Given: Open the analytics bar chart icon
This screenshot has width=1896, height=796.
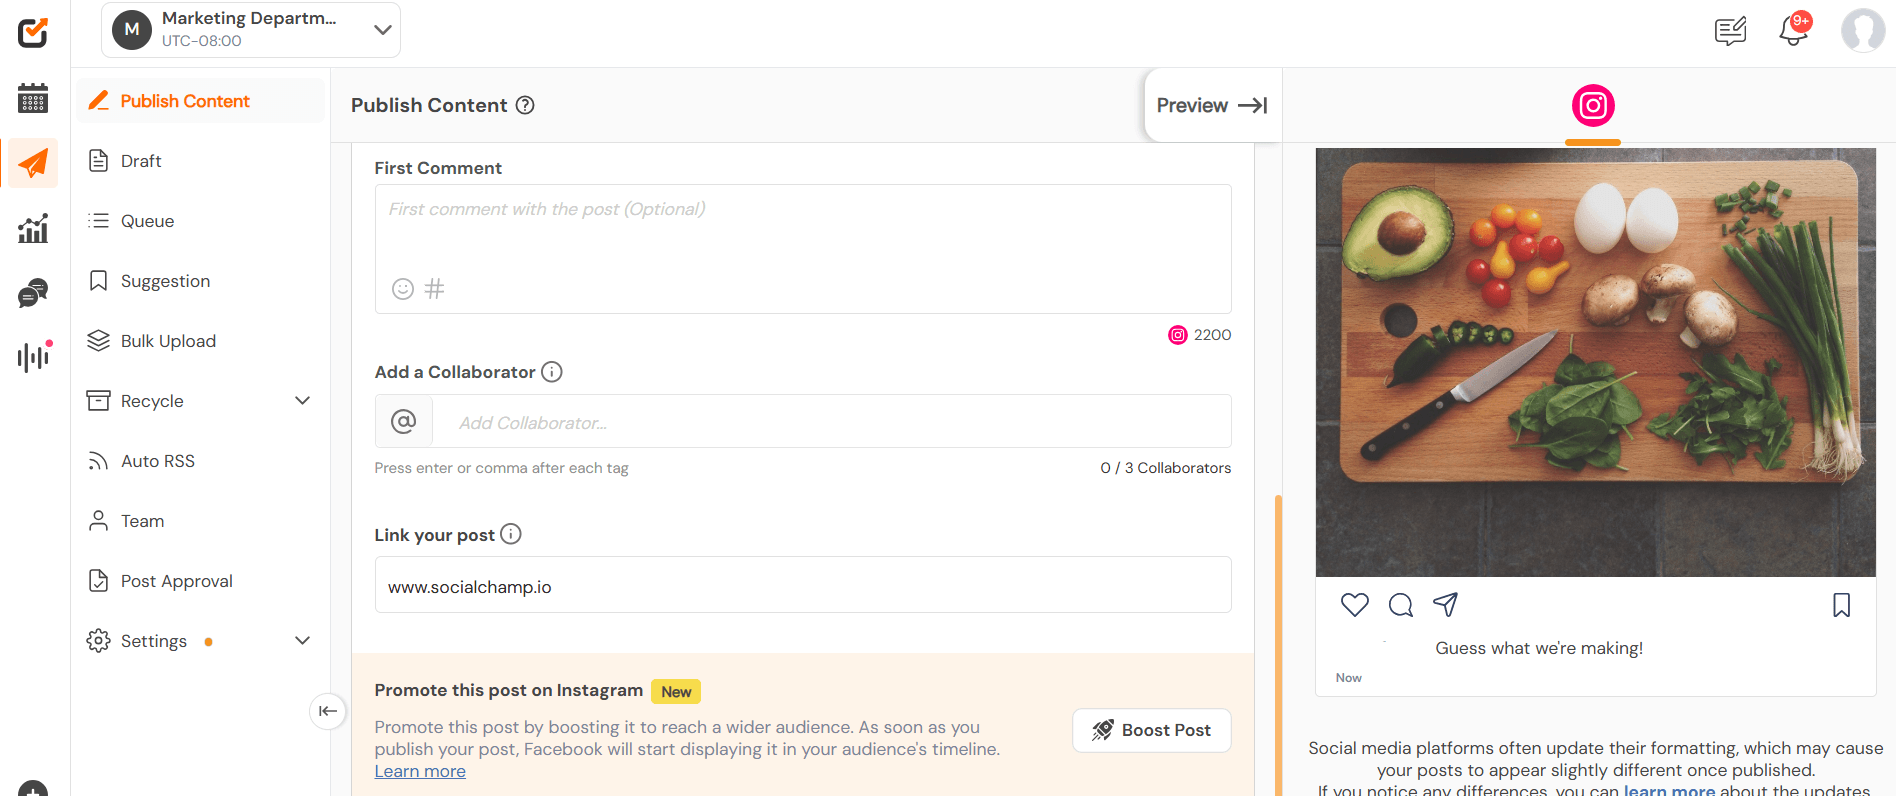Looking at the screenshot, I should (x=33, y=228).
